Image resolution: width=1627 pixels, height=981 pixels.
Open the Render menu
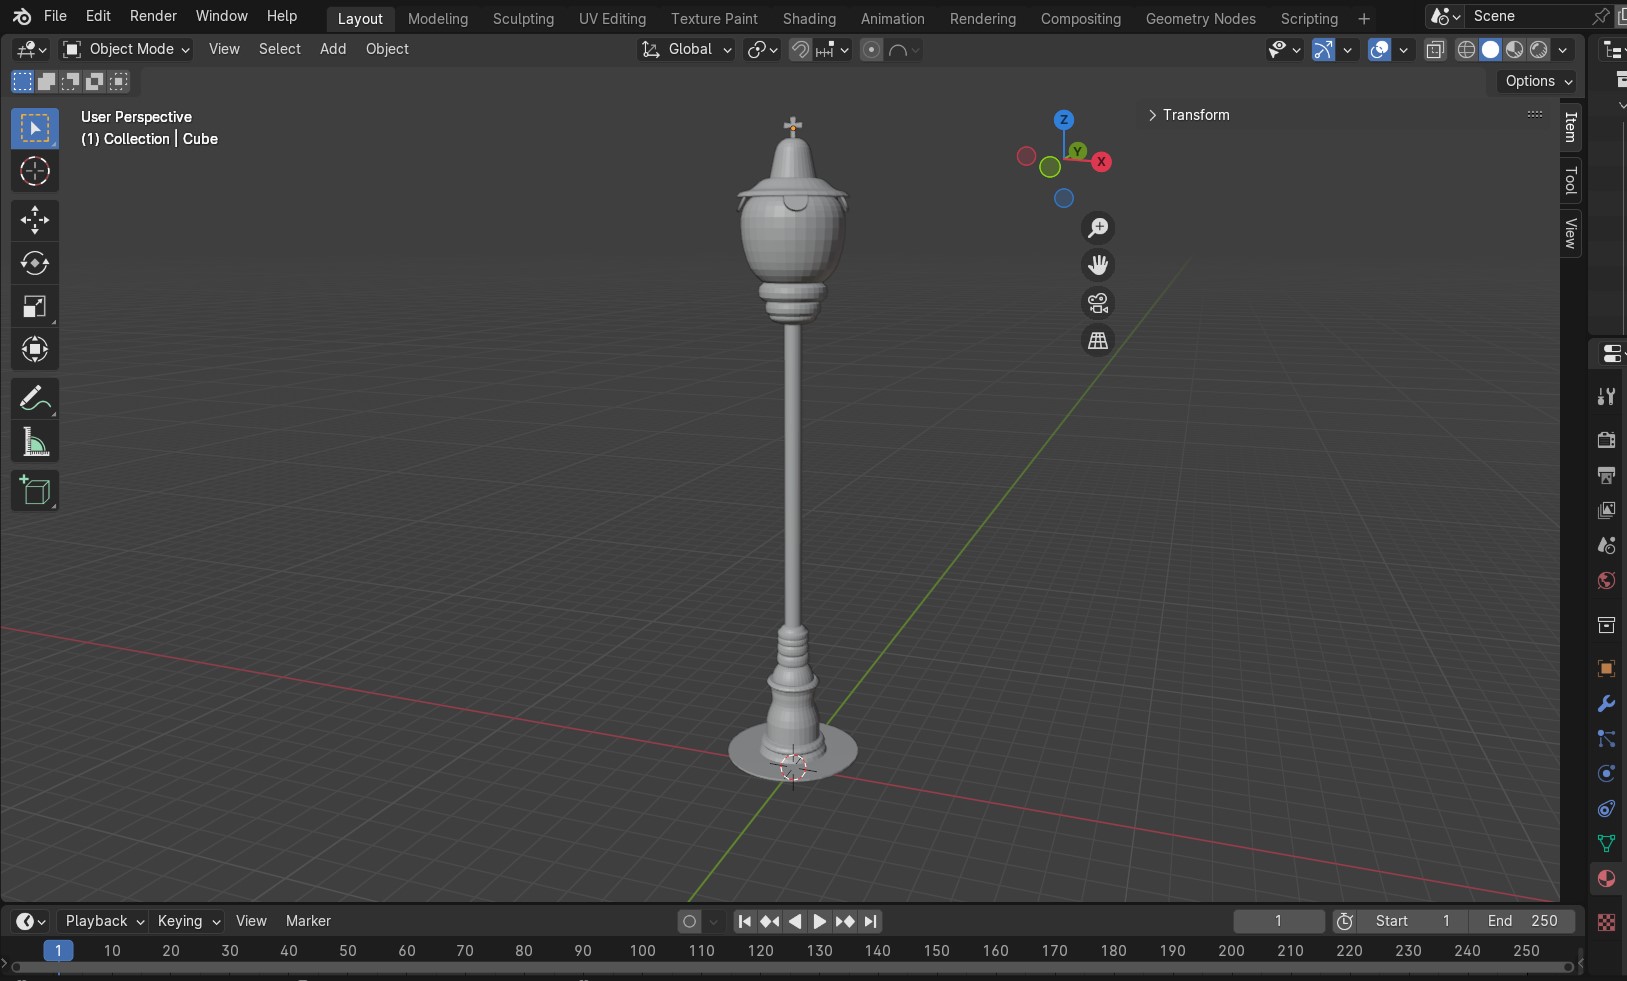click(x=153, y=16)
